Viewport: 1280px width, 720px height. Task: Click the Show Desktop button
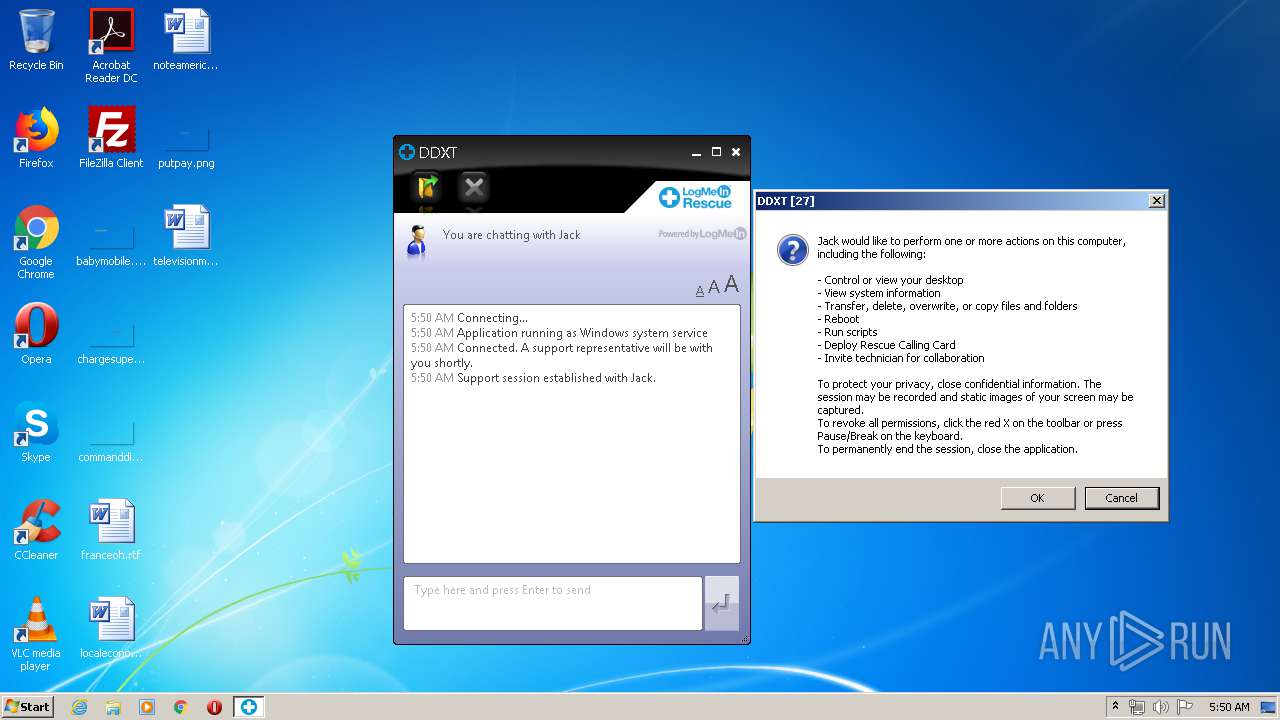[x=1269, y=707]
